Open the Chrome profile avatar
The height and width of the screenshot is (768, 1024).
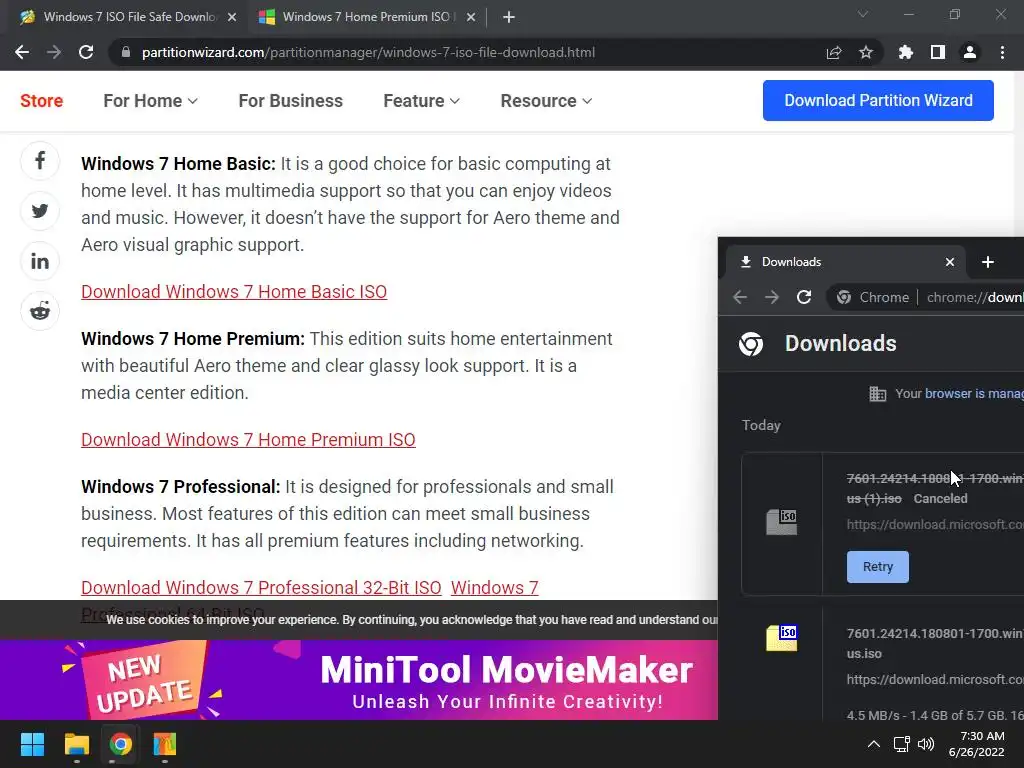970,52
